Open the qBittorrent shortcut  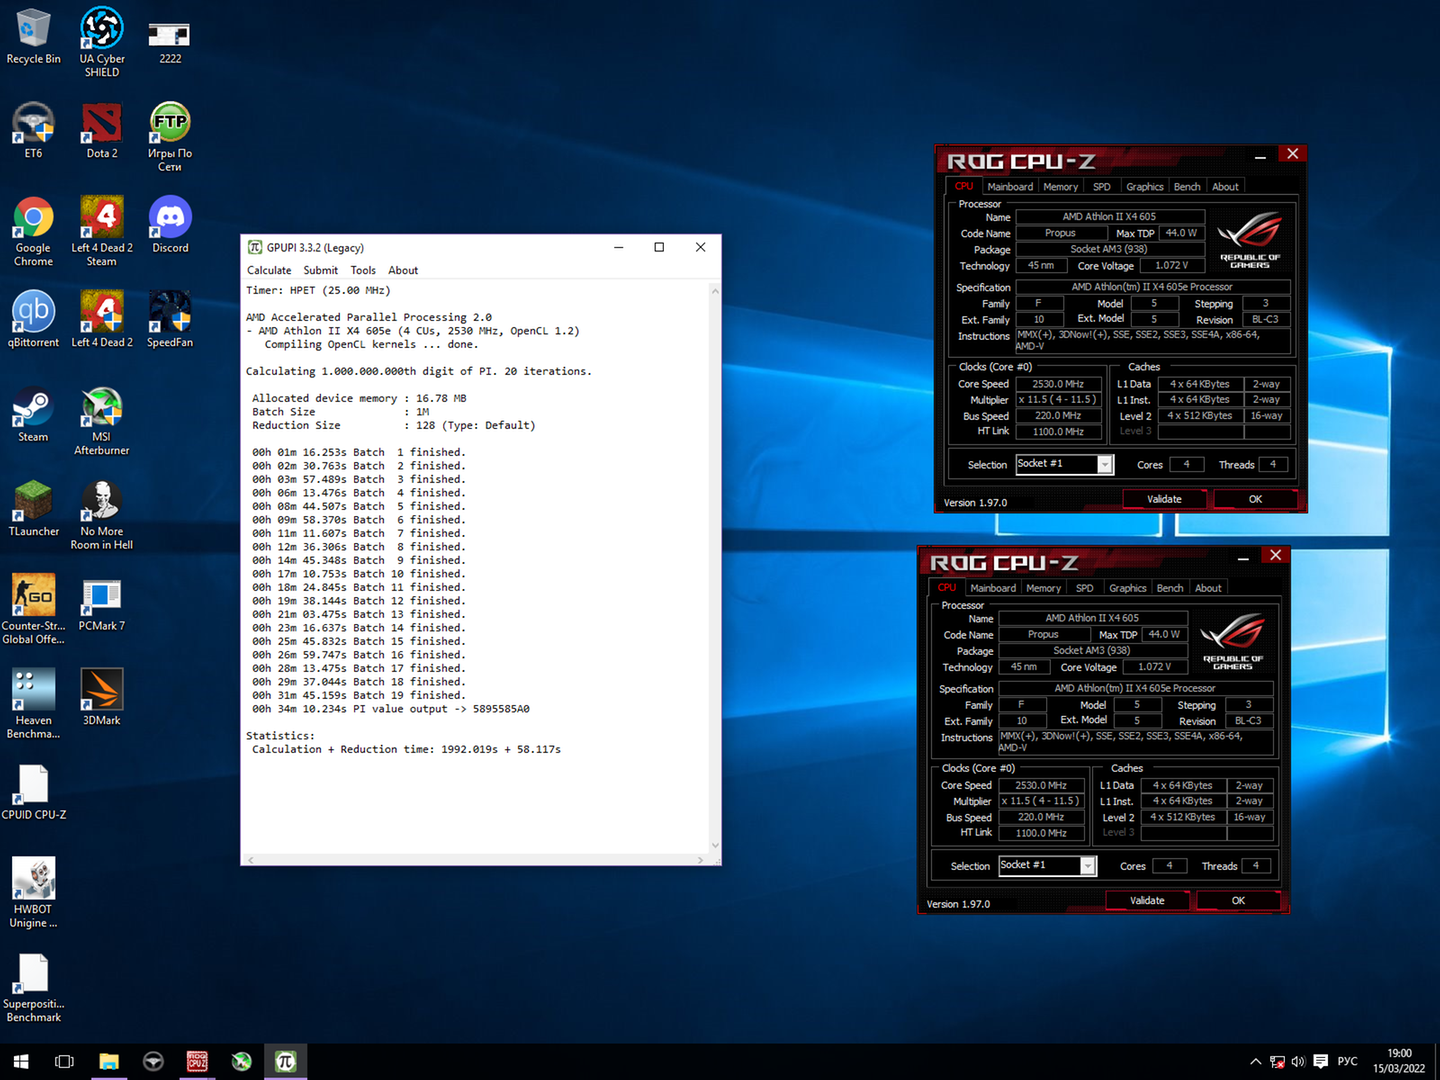tap(33, 319)
